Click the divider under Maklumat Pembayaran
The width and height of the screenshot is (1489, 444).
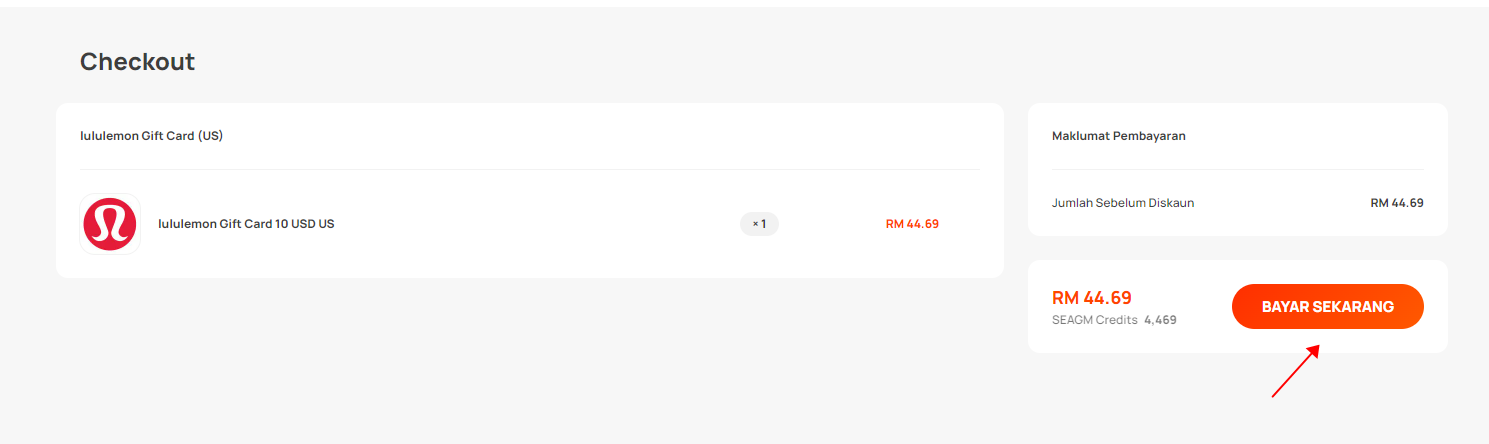pyautogui.click(x=1238, y=169)
